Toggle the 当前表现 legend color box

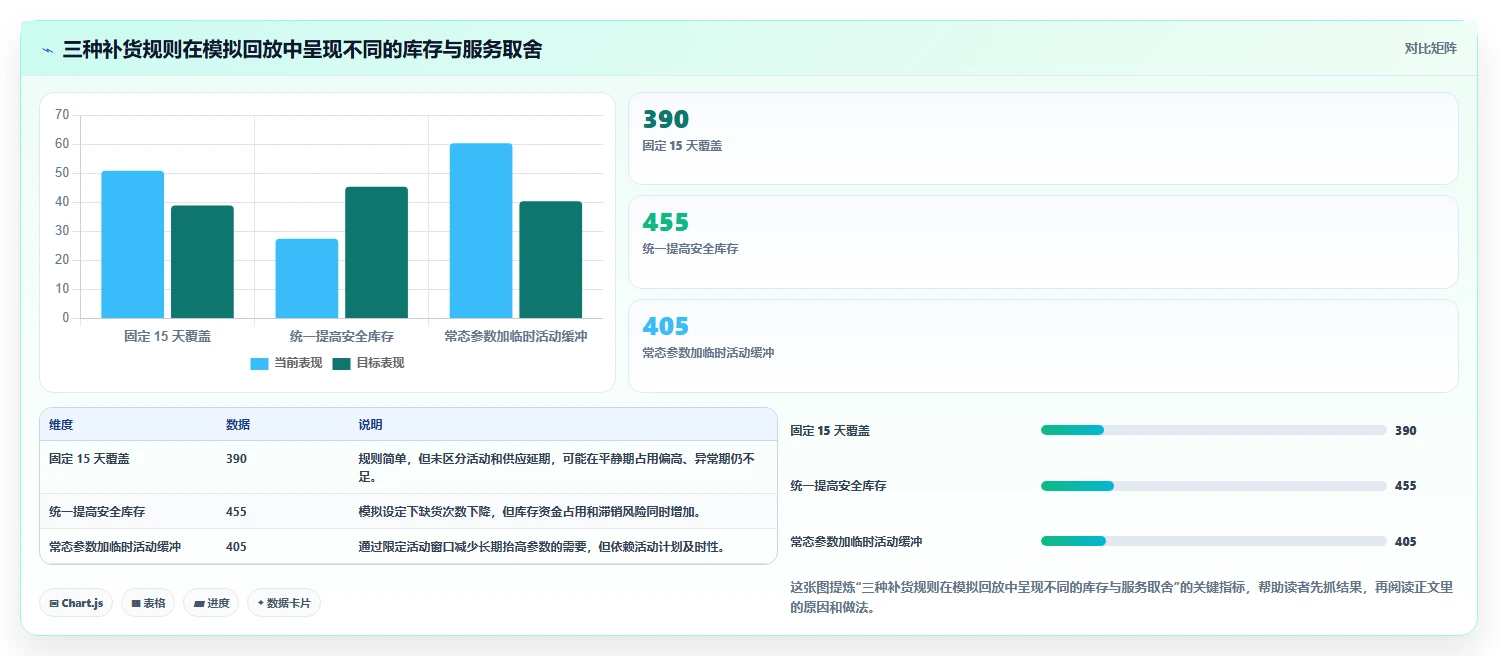click(259, 363)
